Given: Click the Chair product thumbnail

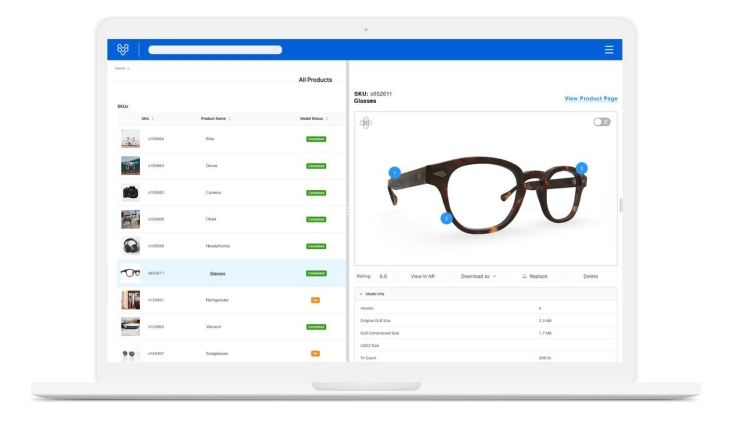Looking at the screenshot, I should (130, 219).
